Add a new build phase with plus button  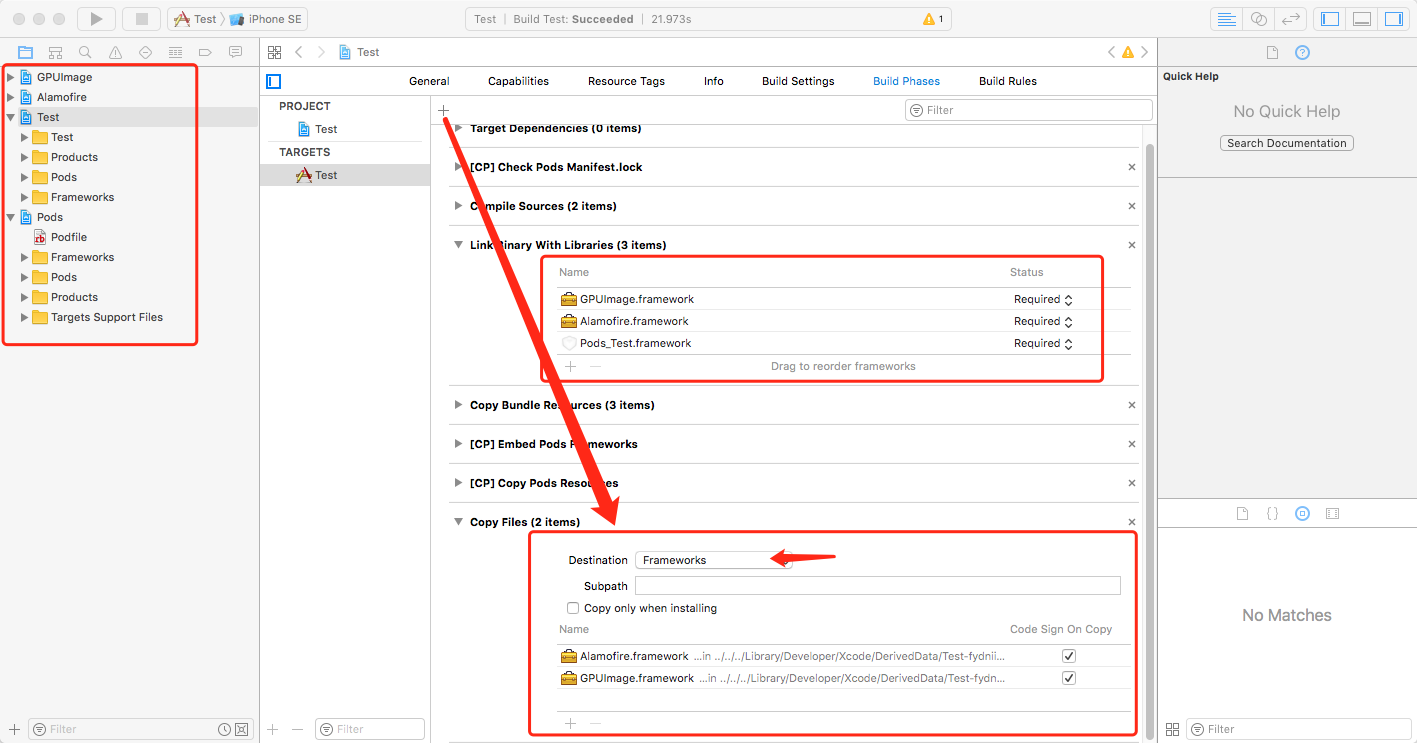444,110
